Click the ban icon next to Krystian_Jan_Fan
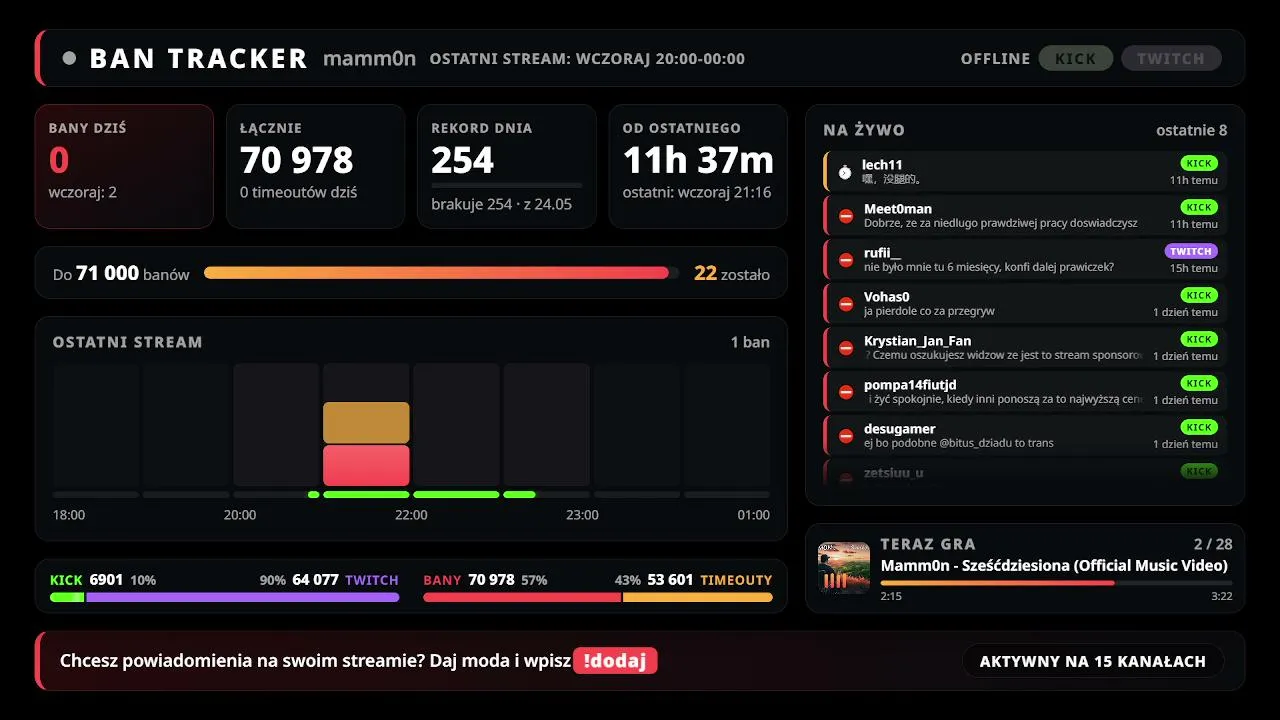The width and height of the screenshot is (1280, 720). (x=846, y=348)
